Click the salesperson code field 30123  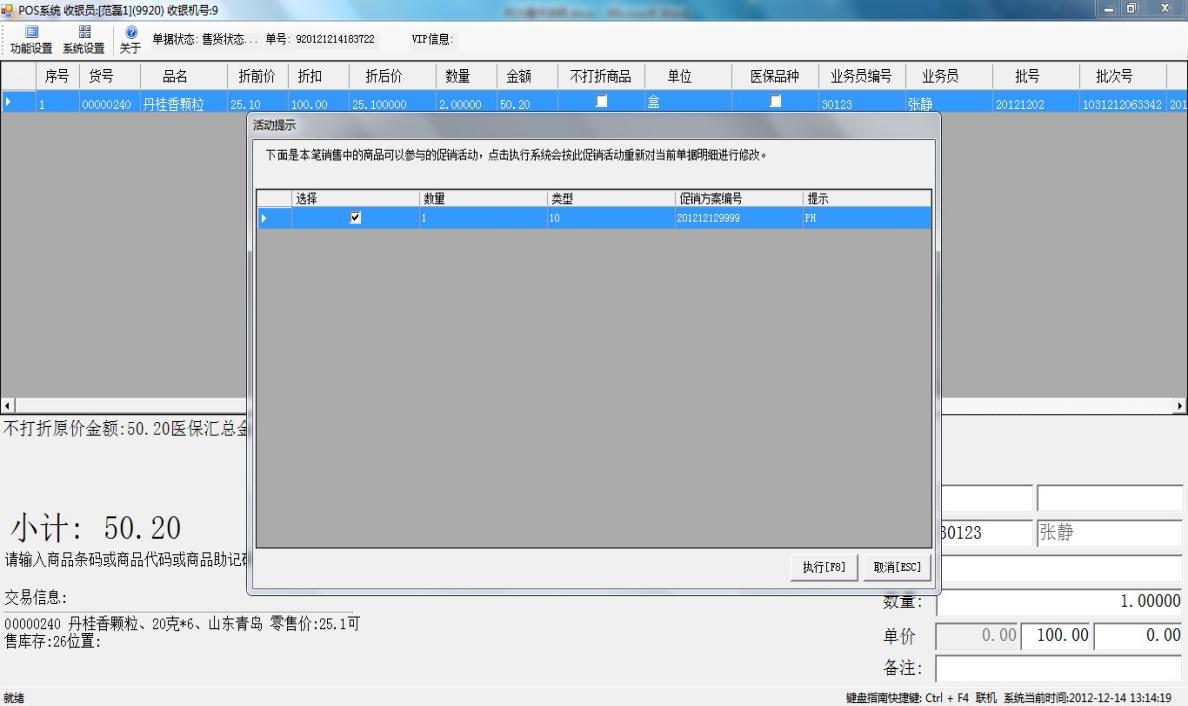(x=985, y=533)
